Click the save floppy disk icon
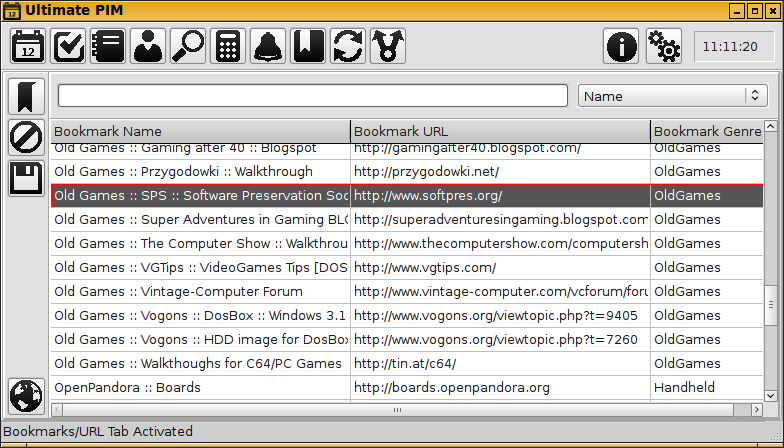Viewport: 784px width, 448px height. point(26,178)
